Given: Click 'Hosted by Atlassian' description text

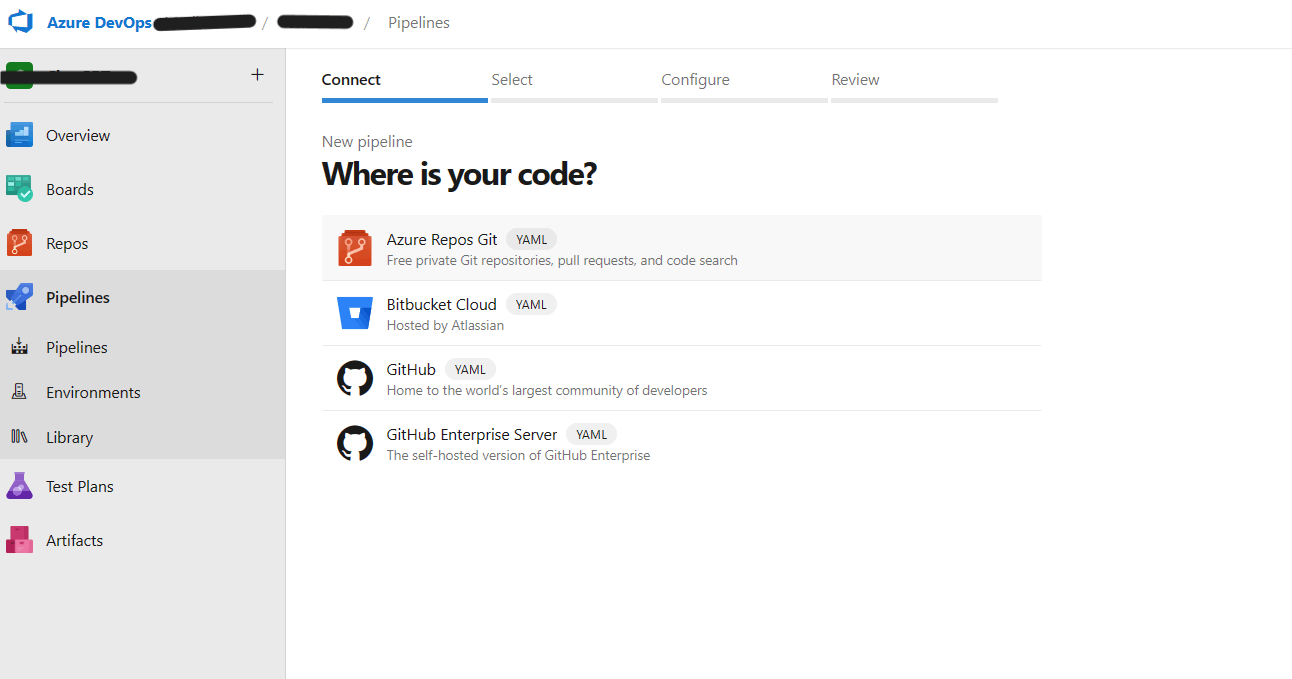Looking at the screenshot, I should [x=445, y=325].
